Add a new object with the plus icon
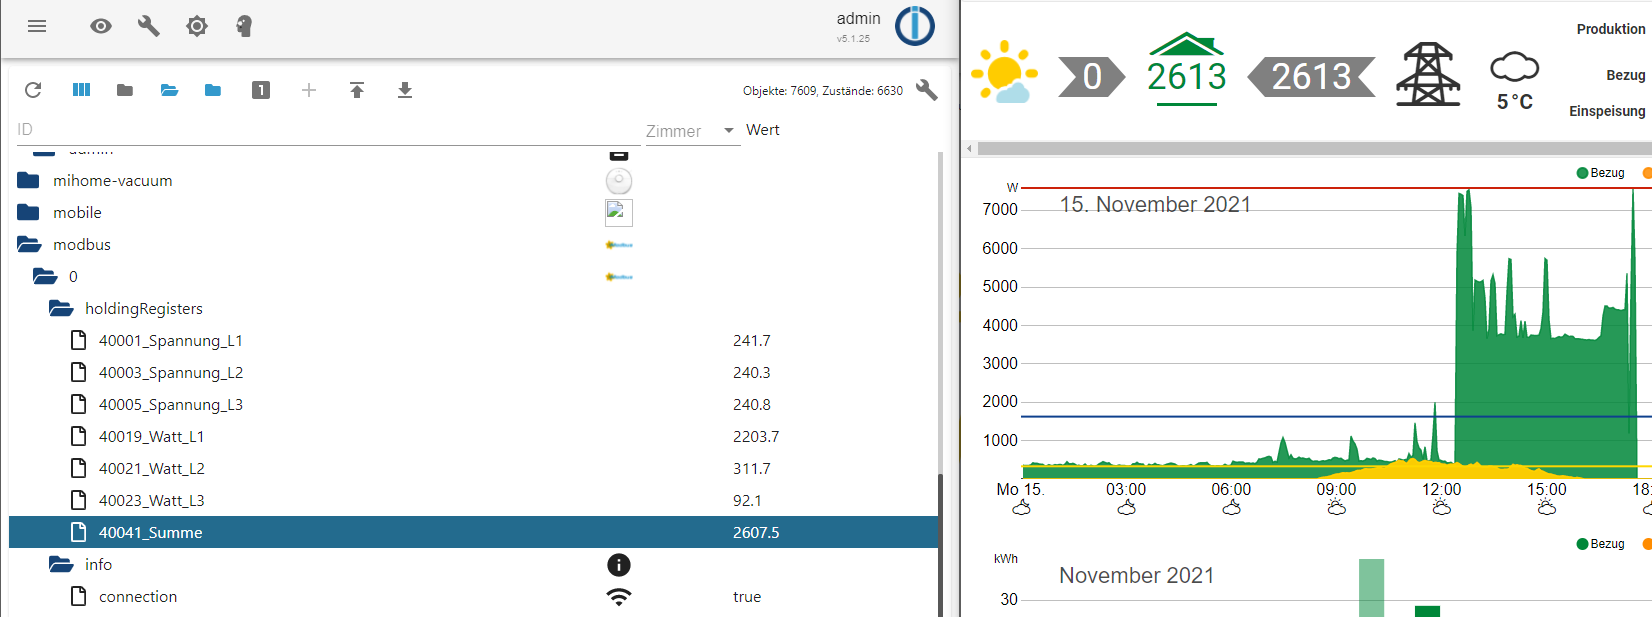The height and width of the screenshot is (617, 1652). pos(309,90)
